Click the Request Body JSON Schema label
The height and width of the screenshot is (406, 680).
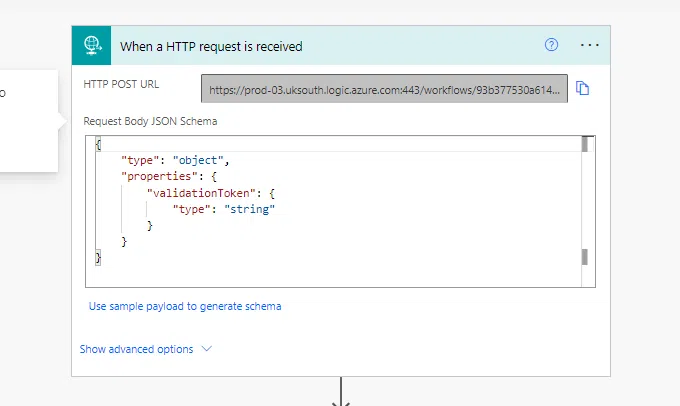pos(150,121)
